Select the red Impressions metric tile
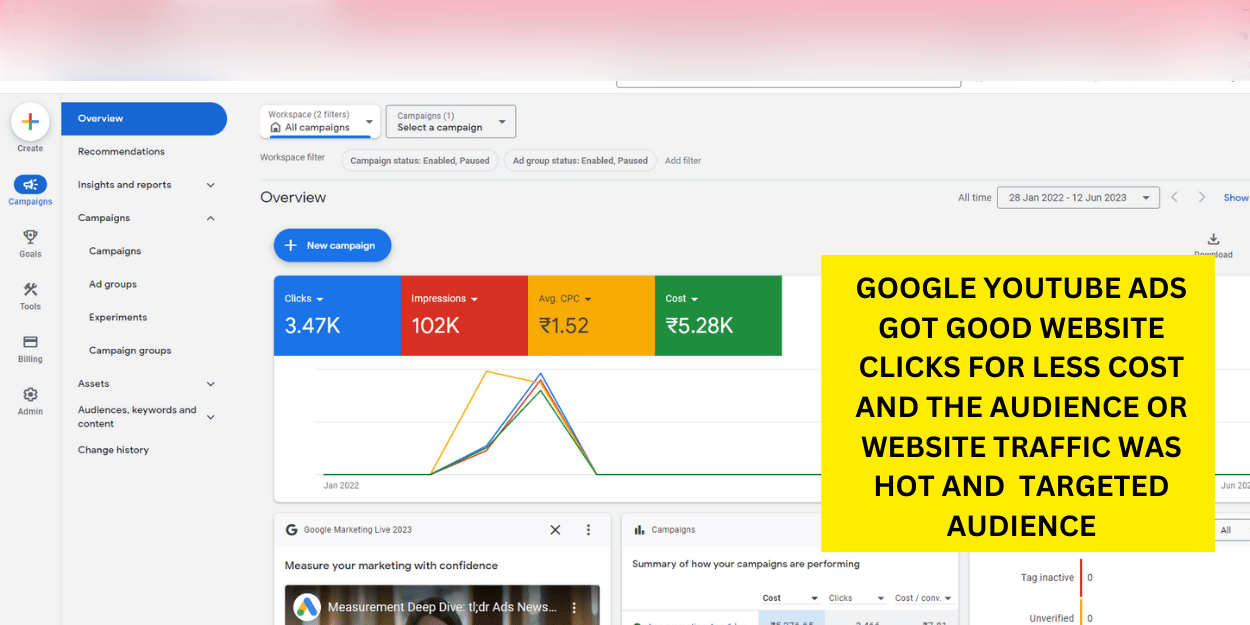This screenshot has width=1250, height=625. [464, 315]
